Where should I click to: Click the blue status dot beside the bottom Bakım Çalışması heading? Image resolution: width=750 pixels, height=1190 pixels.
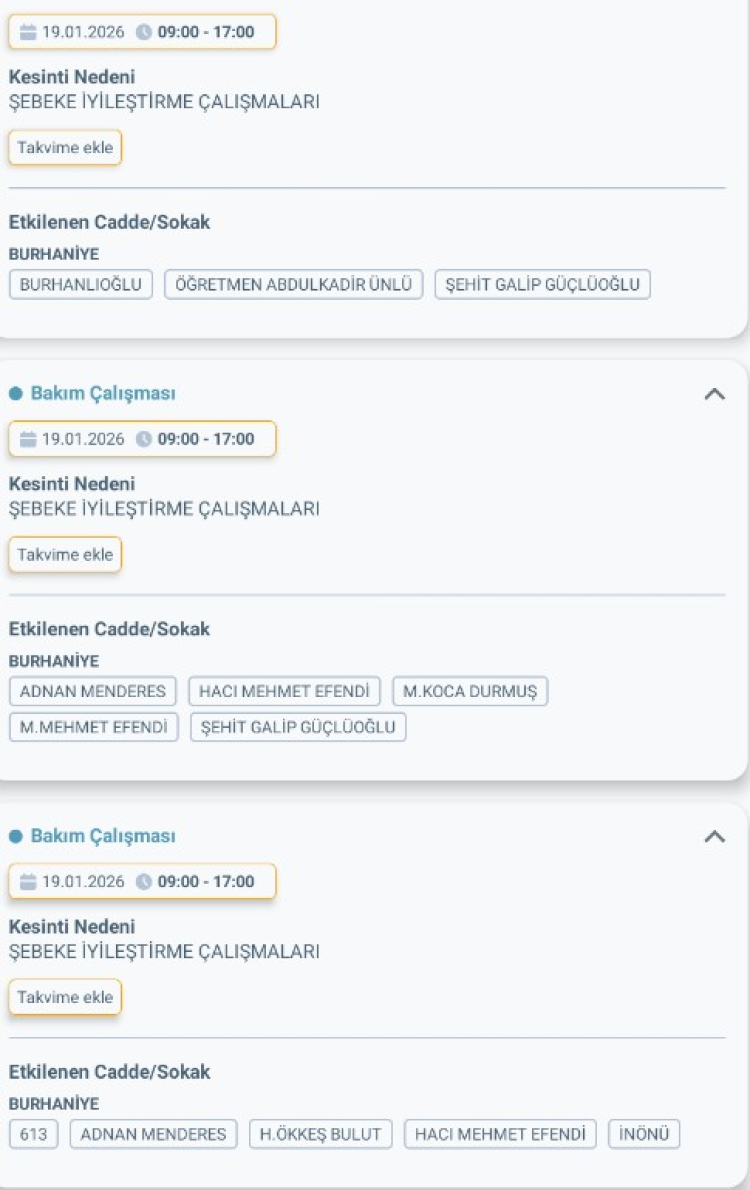[16, 835]
